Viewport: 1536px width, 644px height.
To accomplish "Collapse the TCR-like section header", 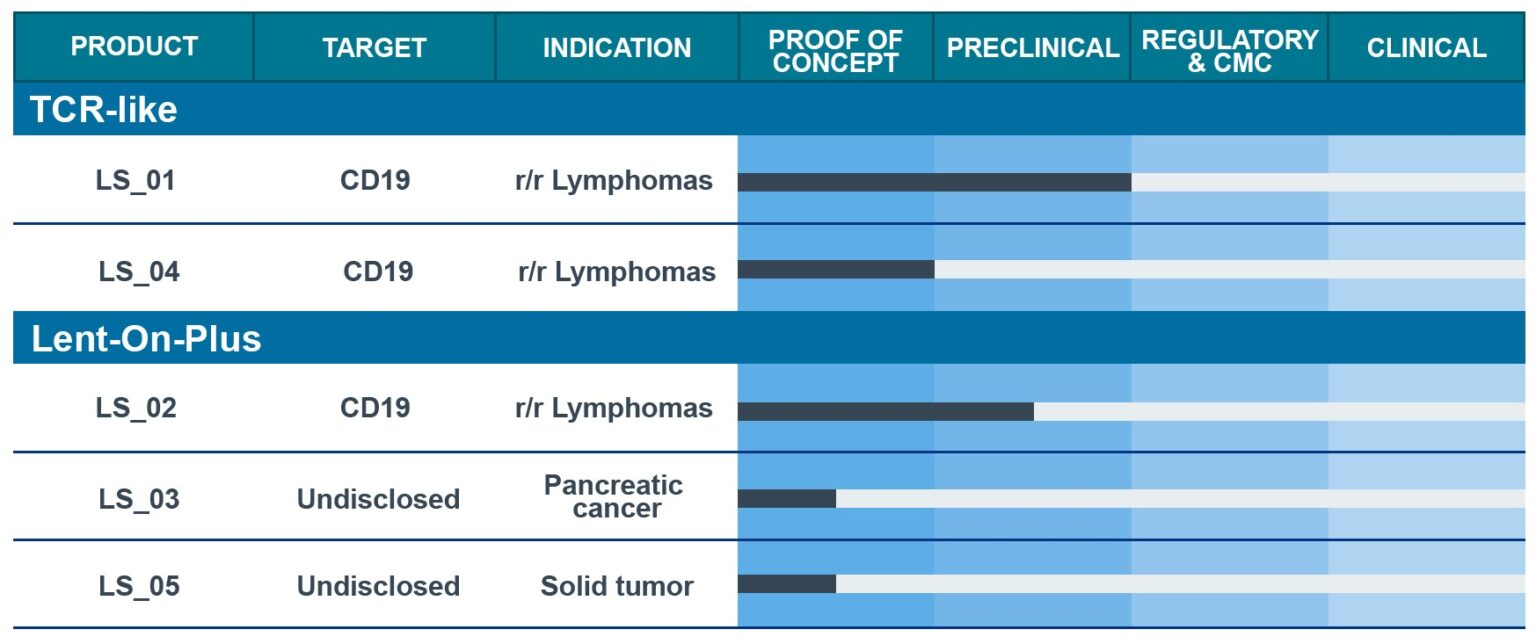I will point(104,109).
